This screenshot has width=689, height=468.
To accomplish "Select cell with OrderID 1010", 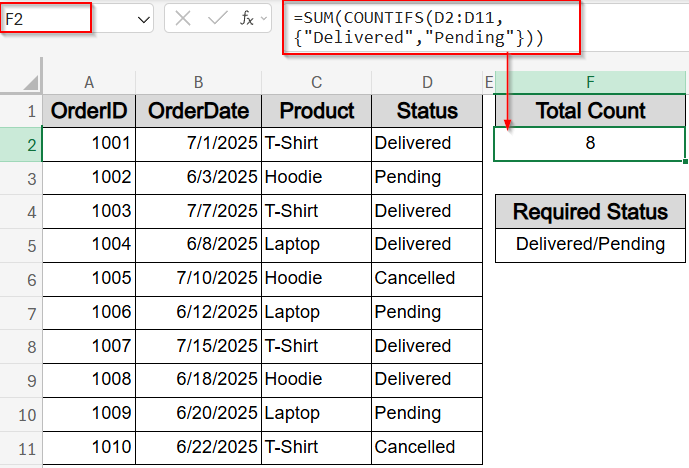I will click(x=89, y=448).
